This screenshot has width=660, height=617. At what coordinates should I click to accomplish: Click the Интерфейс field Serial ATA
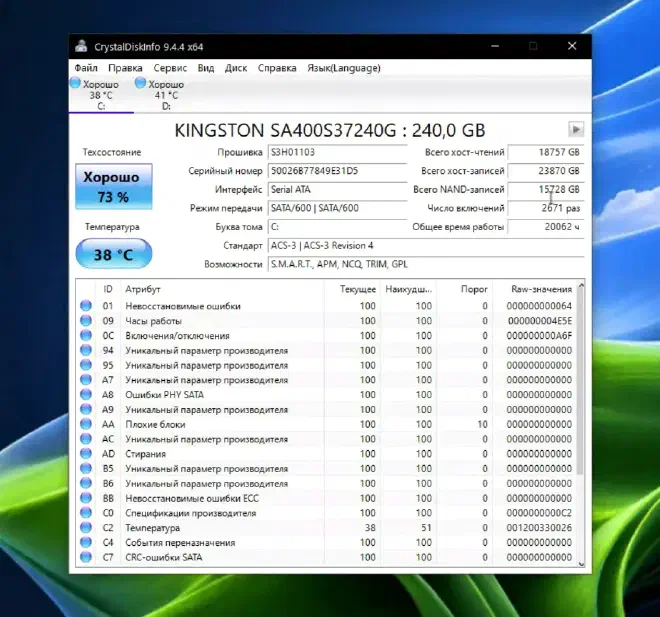pyautogui.click(x=338, y=189)
